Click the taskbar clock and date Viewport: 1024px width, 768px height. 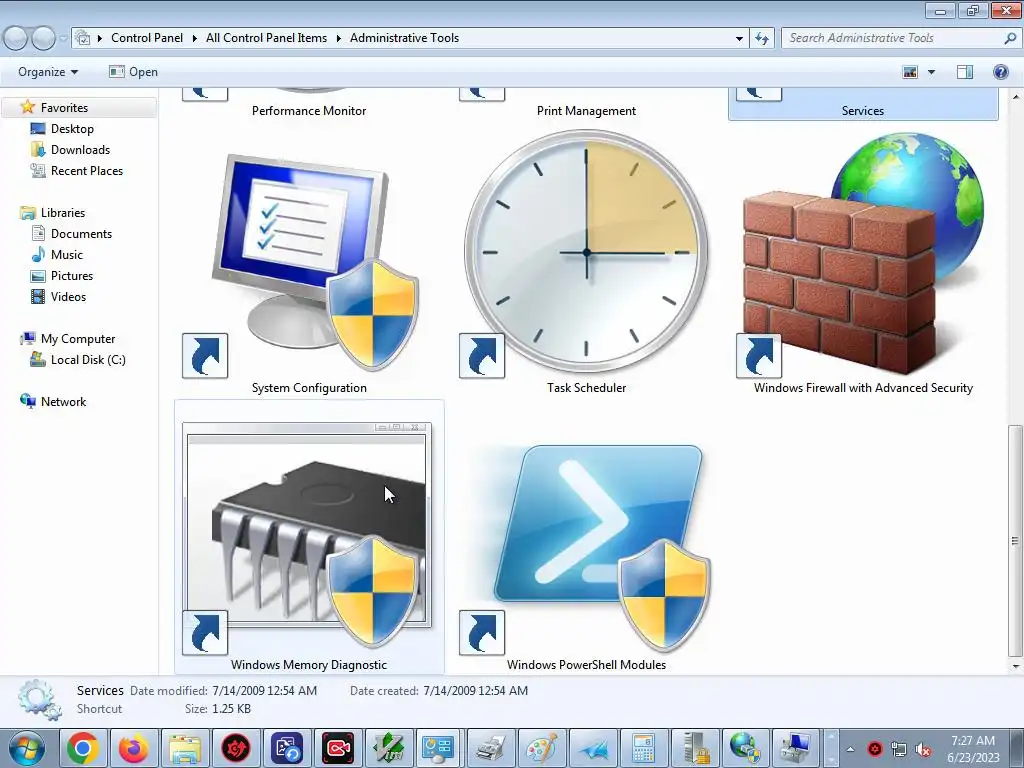pos(973,749)
